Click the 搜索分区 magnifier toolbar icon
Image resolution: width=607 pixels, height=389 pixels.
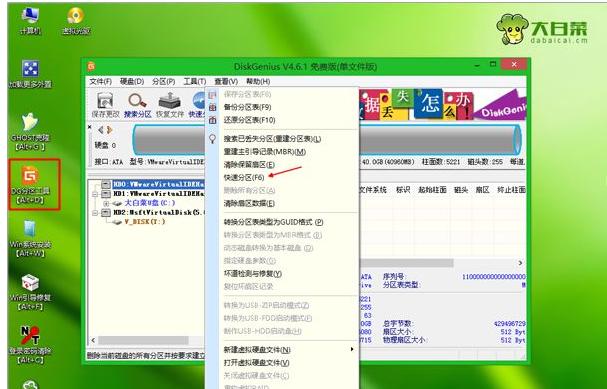pyautogui.click(x=137, y=105)
